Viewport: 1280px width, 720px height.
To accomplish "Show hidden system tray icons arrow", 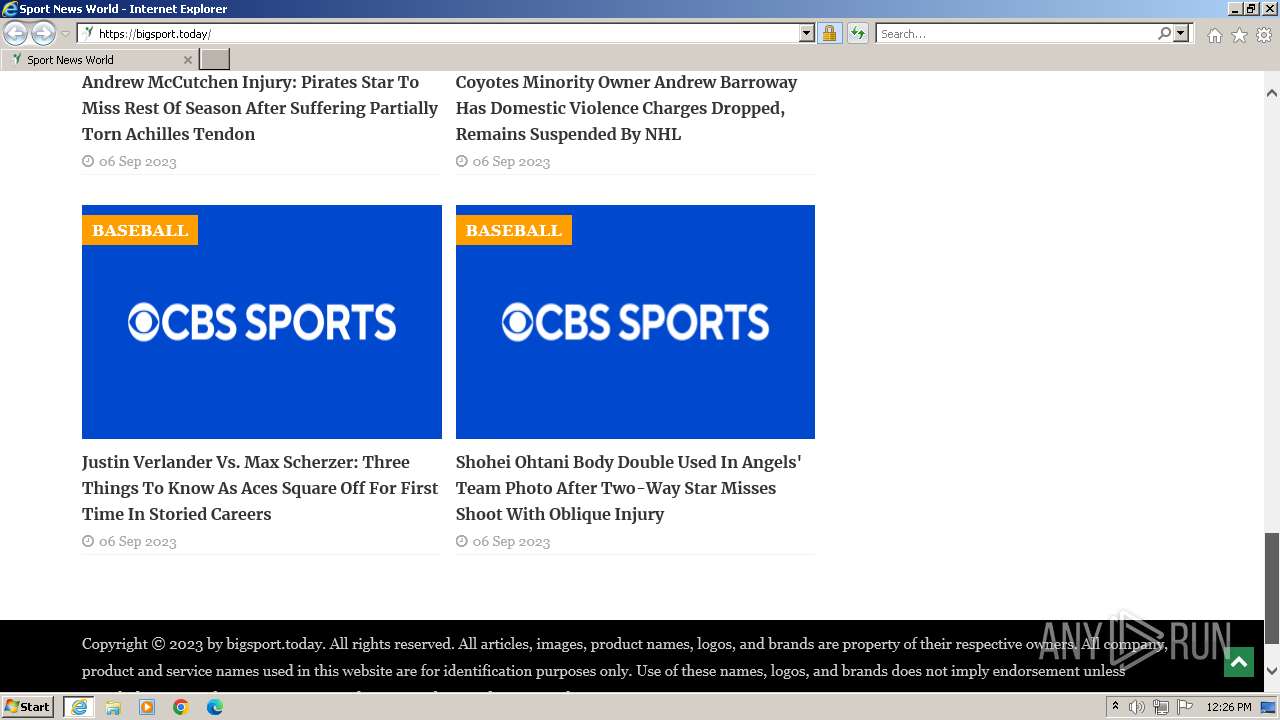I will tap(1115, 707).
